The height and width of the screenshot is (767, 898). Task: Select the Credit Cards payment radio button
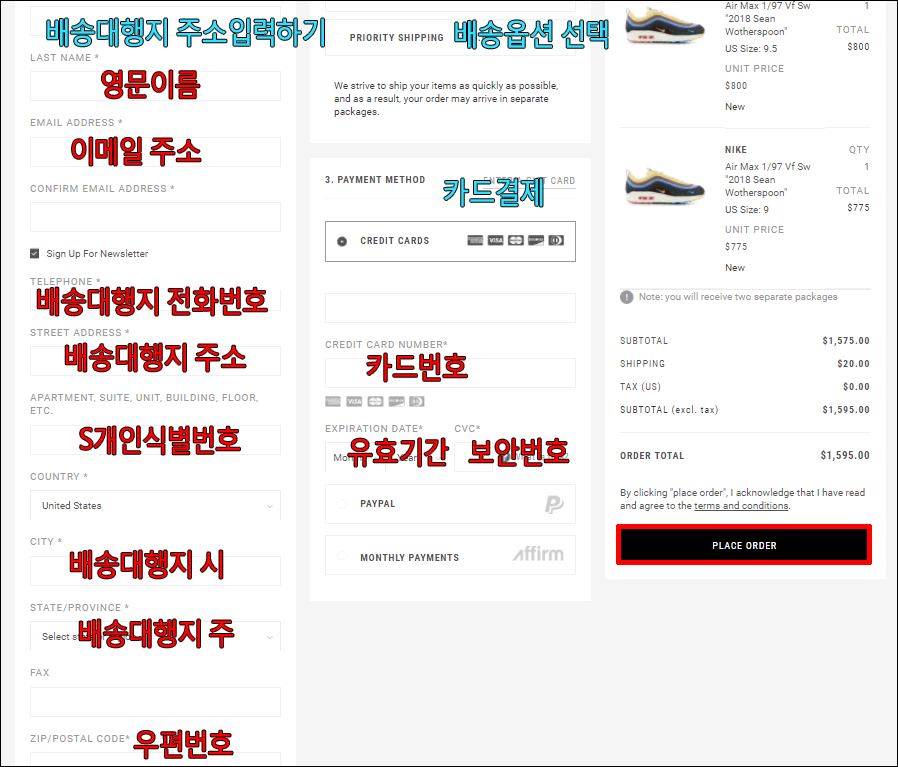tap(342, 241)
